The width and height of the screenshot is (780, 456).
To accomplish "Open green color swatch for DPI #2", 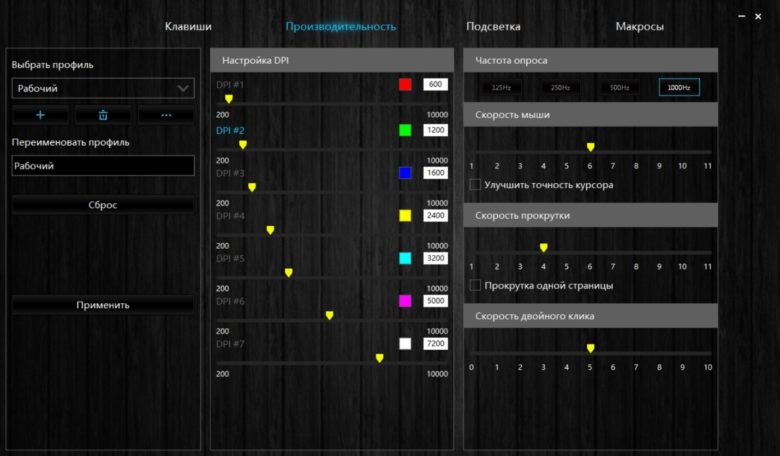I will 405,130.
